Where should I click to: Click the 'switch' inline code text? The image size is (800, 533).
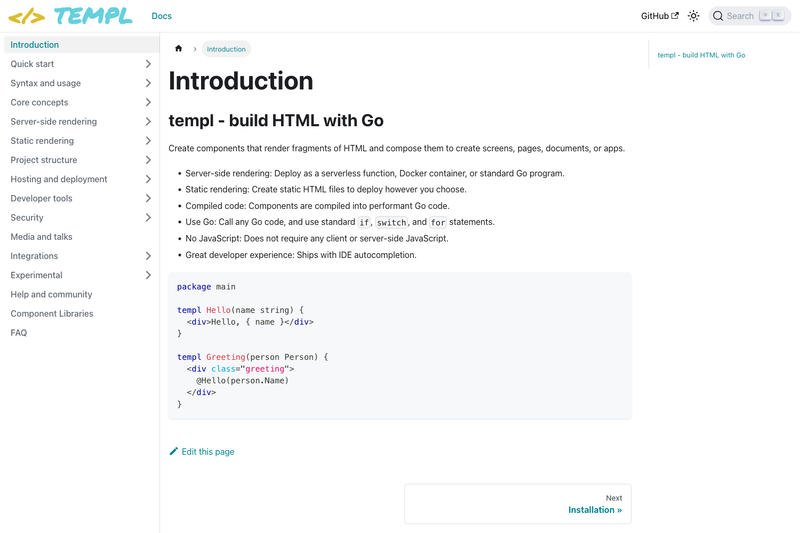391,222
